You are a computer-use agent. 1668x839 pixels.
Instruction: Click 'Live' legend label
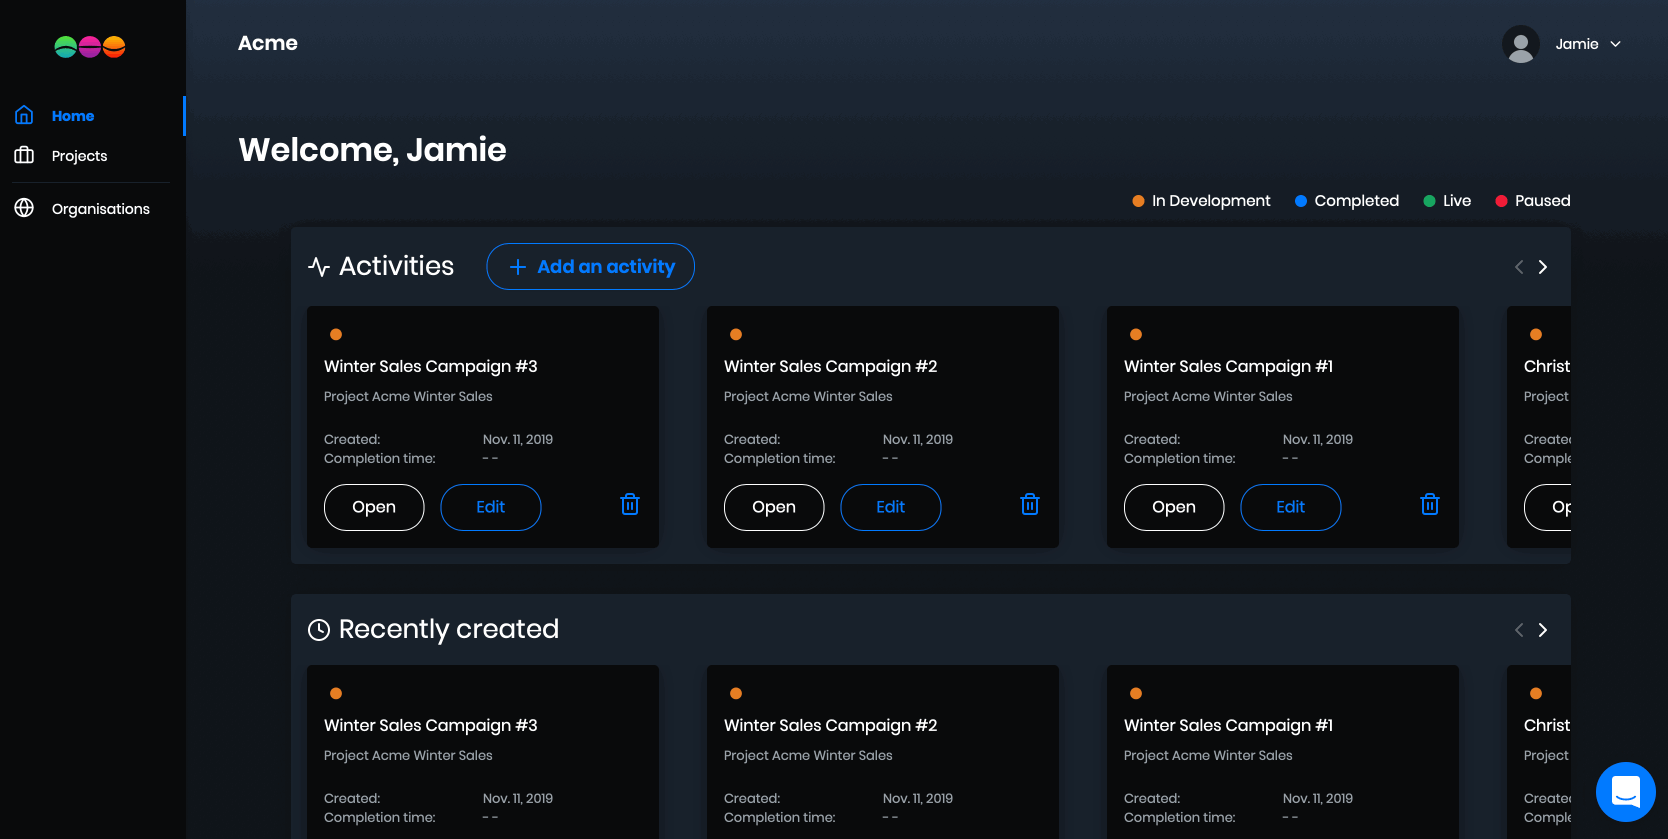[x=1457, y=201]
